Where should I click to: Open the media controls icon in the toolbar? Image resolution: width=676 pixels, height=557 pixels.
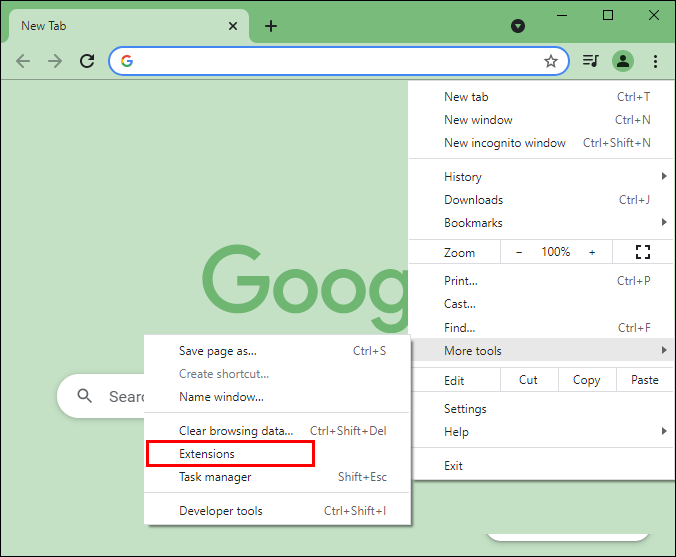(x=590, y=61)
